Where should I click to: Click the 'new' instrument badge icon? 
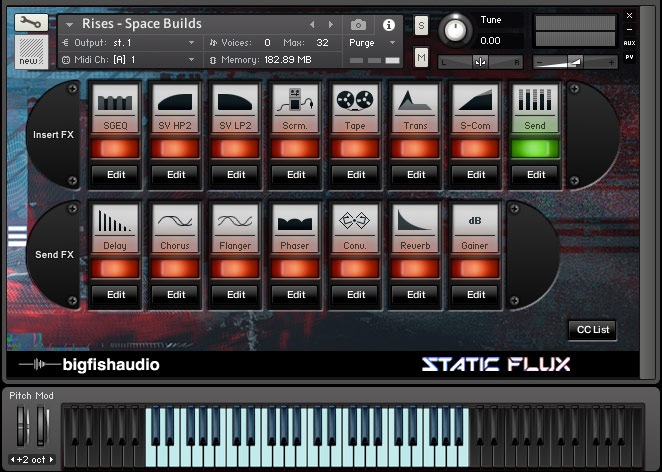pyautogui.click(x=31, y=52)
